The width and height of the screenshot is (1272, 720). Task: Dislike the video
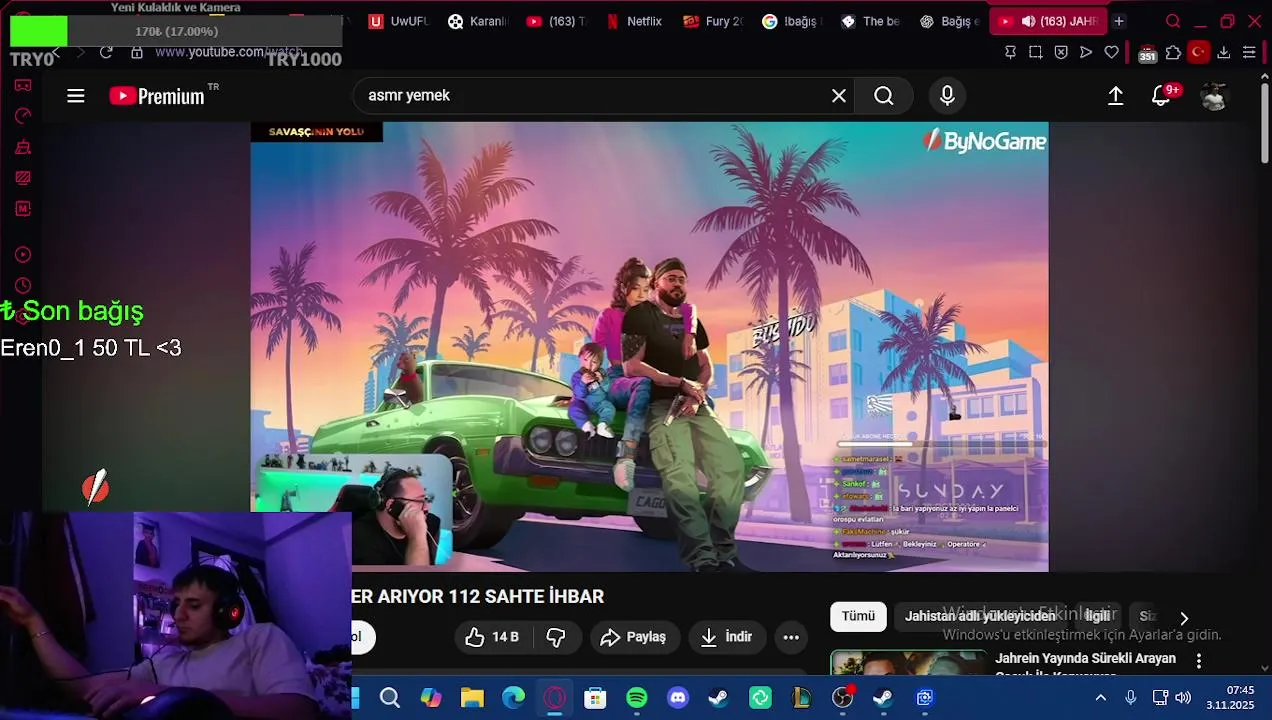(556, 637)
